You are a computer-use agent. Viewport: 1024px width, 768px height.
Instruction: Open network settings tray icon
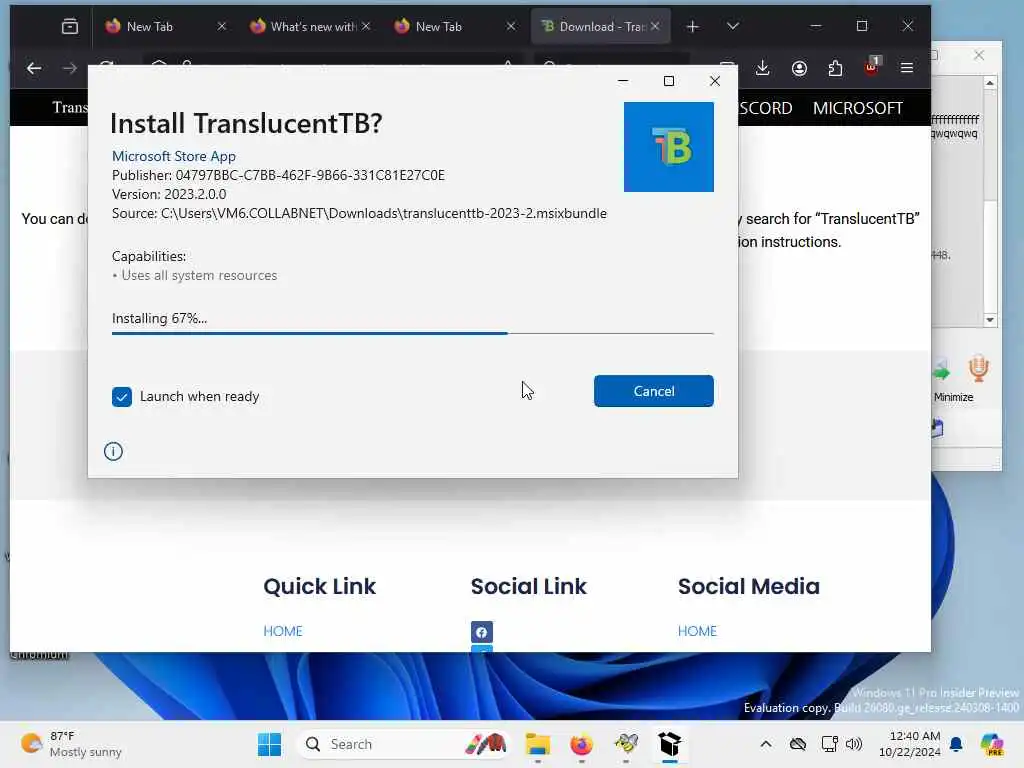point(829,744)
